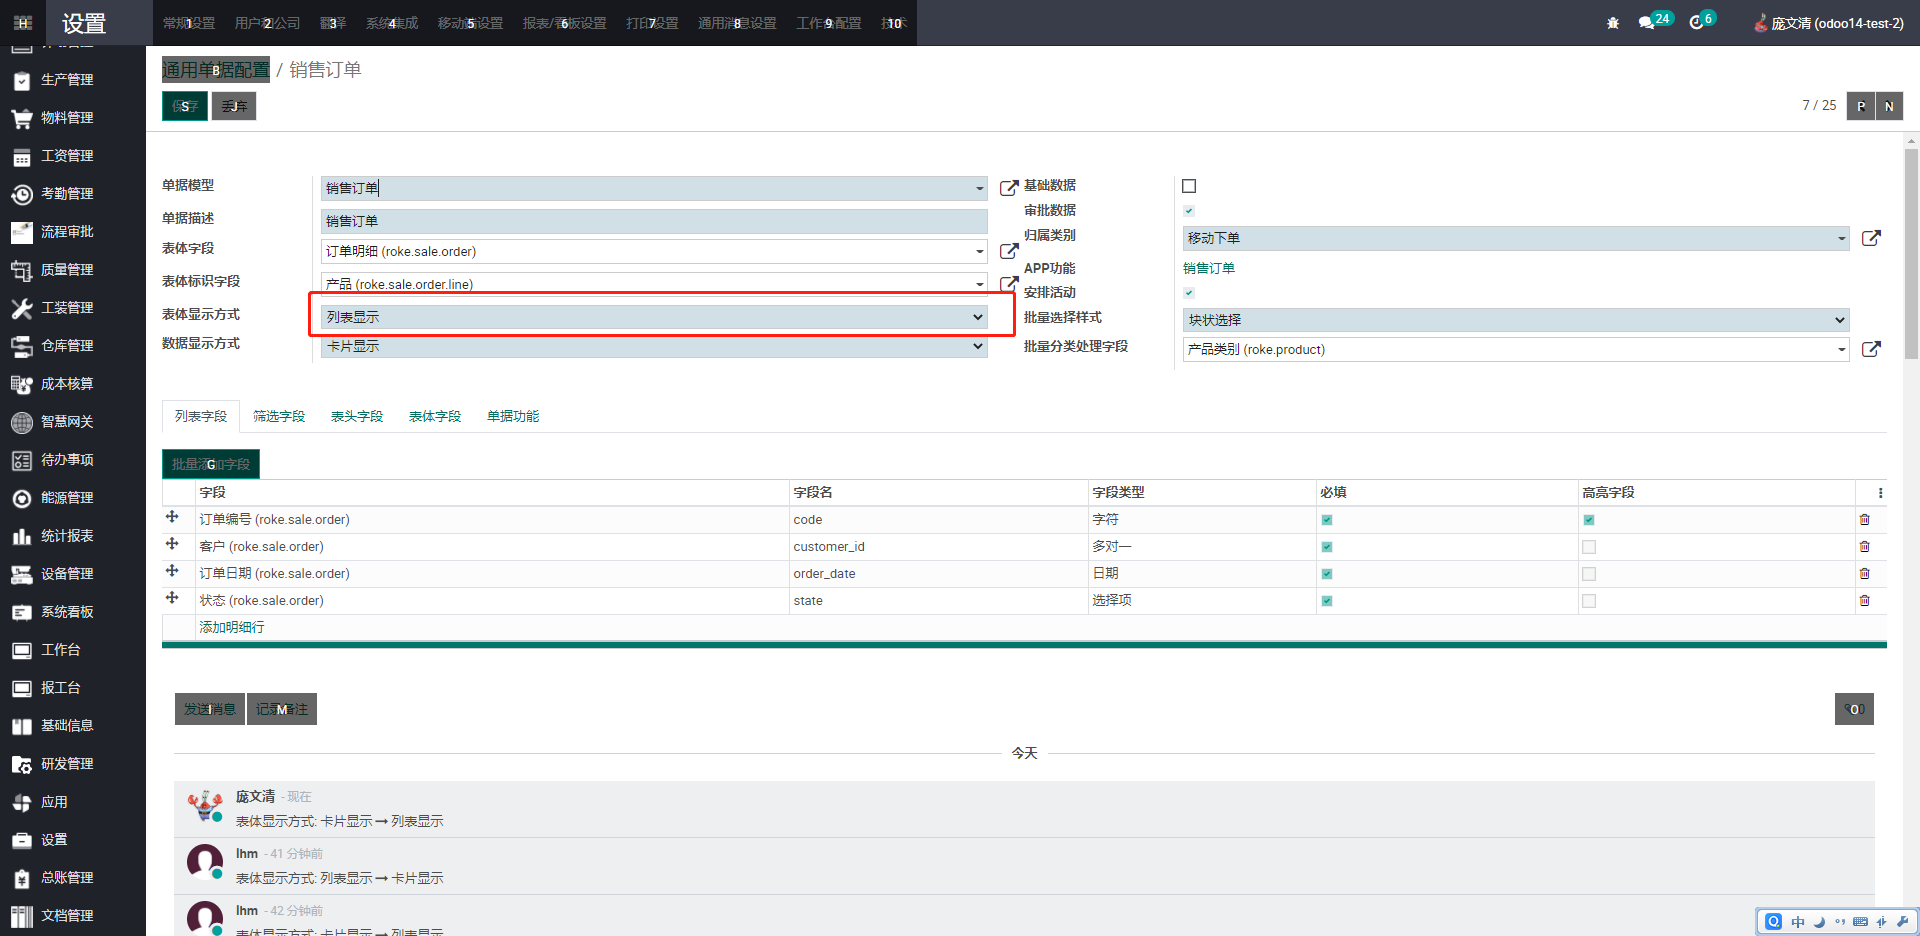
Task: Click drag handle of 客户 row
Action: (172, 545)
